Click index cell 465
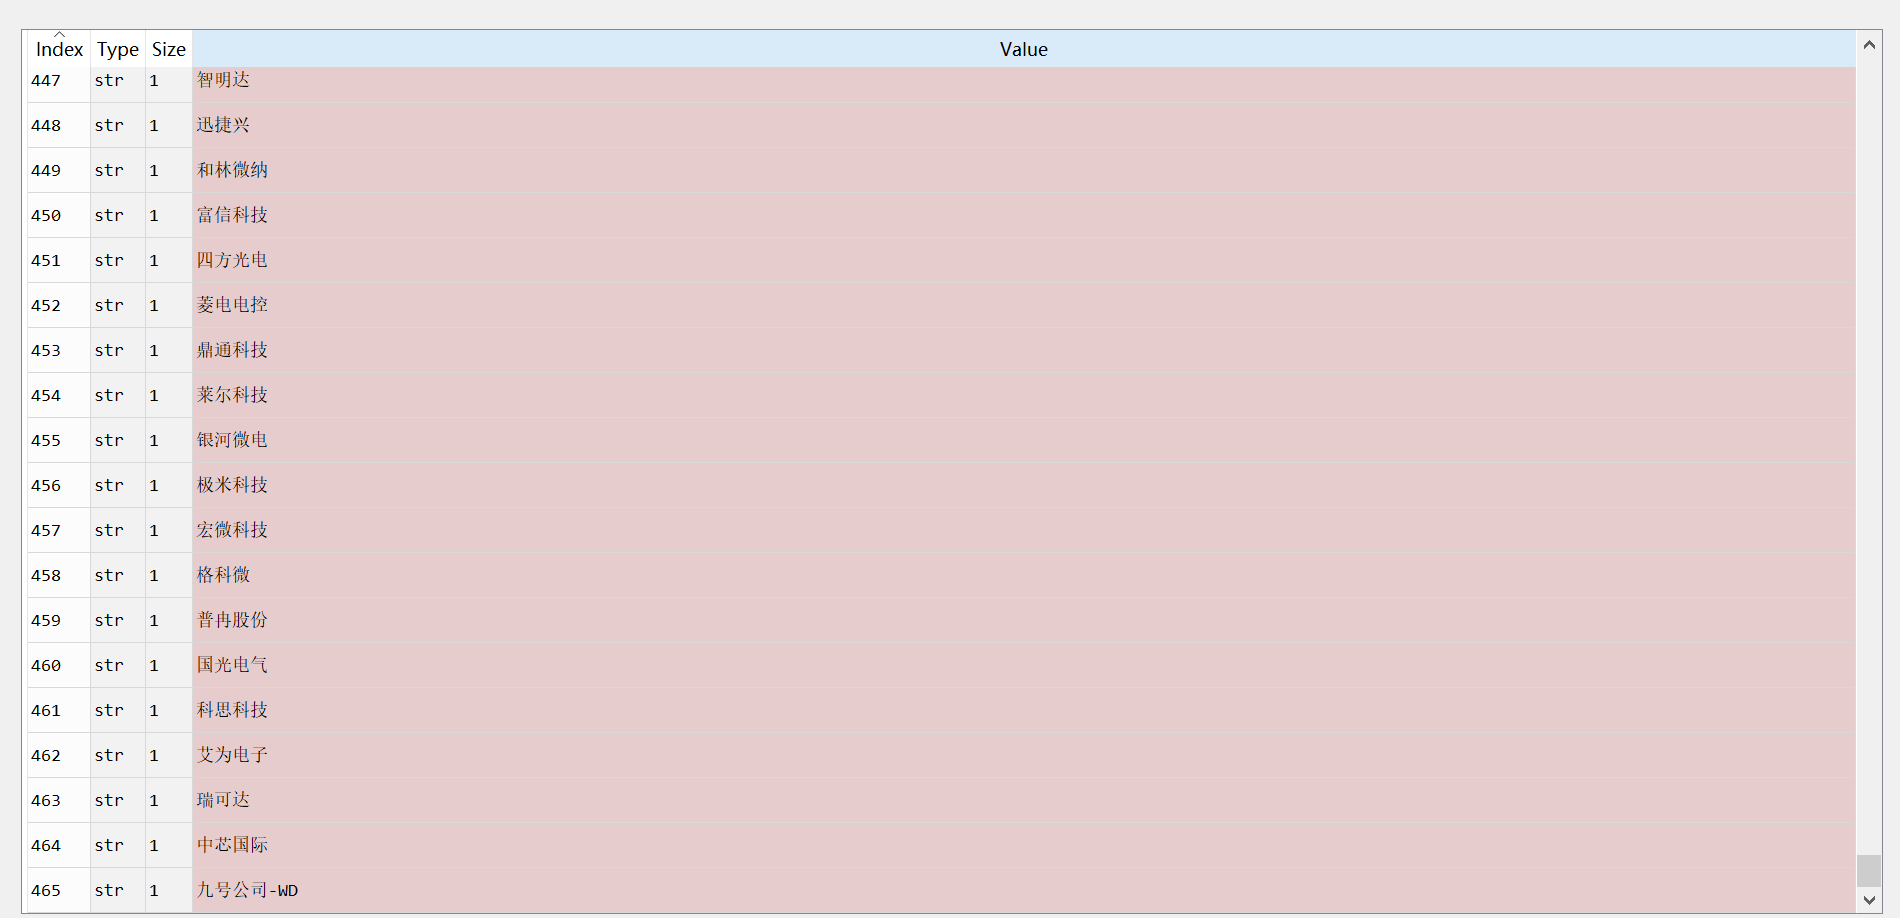This screenshot has width=1900, height=918. point(59,890)
